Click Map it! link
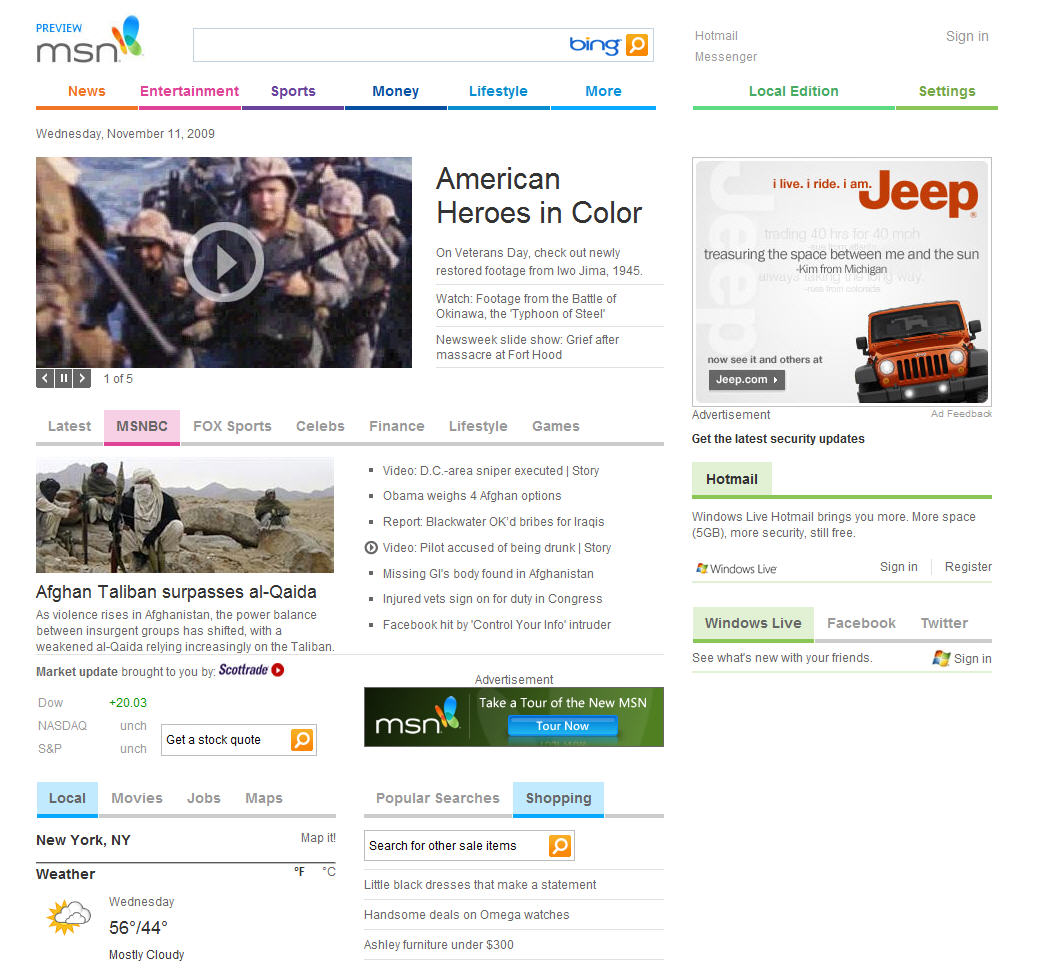Viewport: 1055px width, 968px height. pyautogui.click(x=318, y=837)
